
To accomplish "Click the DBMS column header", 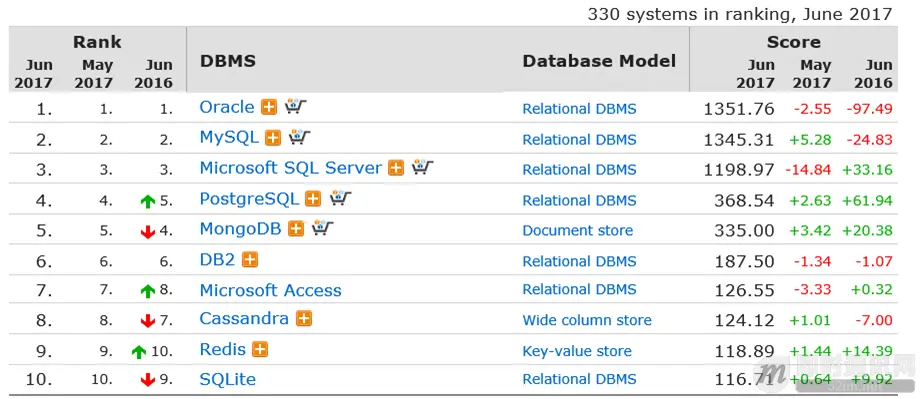I will tap(228, 61).
